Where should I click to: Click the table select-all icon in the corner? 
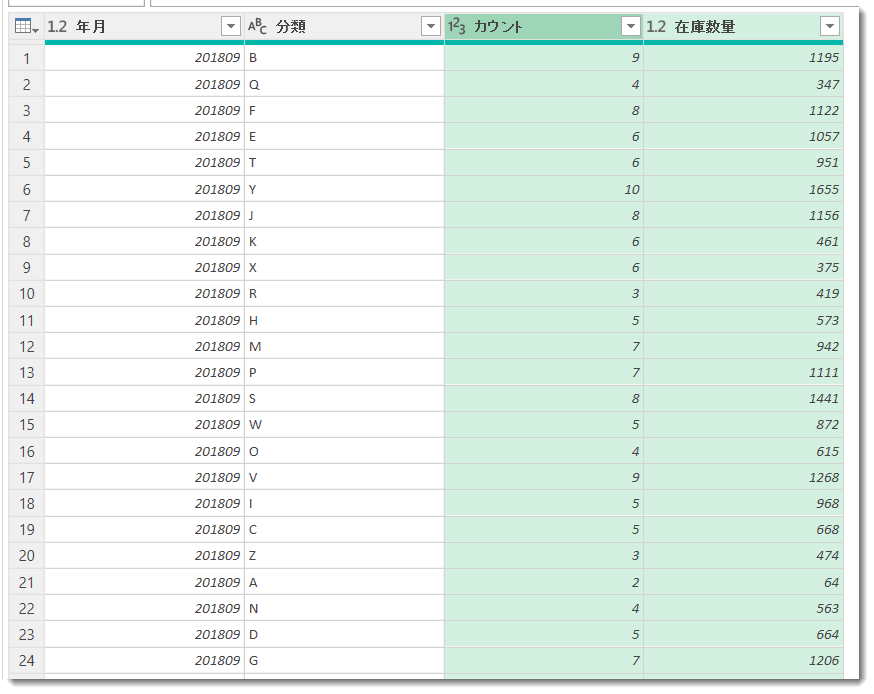click(22, 26)
